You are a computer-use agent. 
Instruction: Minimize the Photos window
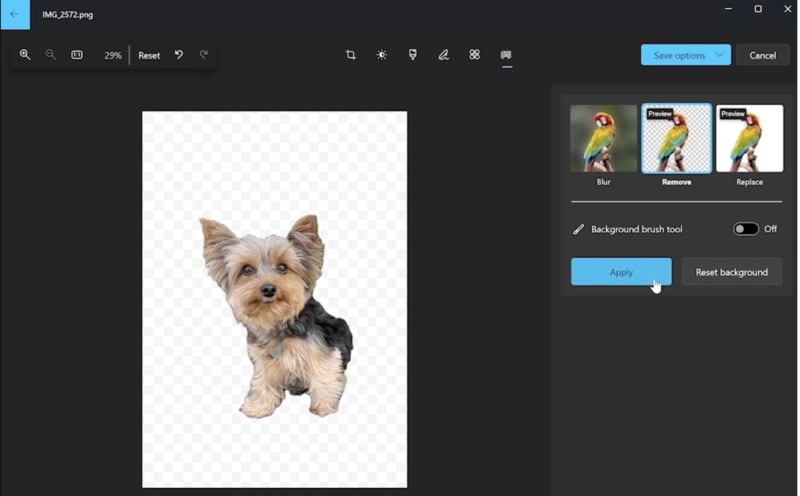pos(728,9)
